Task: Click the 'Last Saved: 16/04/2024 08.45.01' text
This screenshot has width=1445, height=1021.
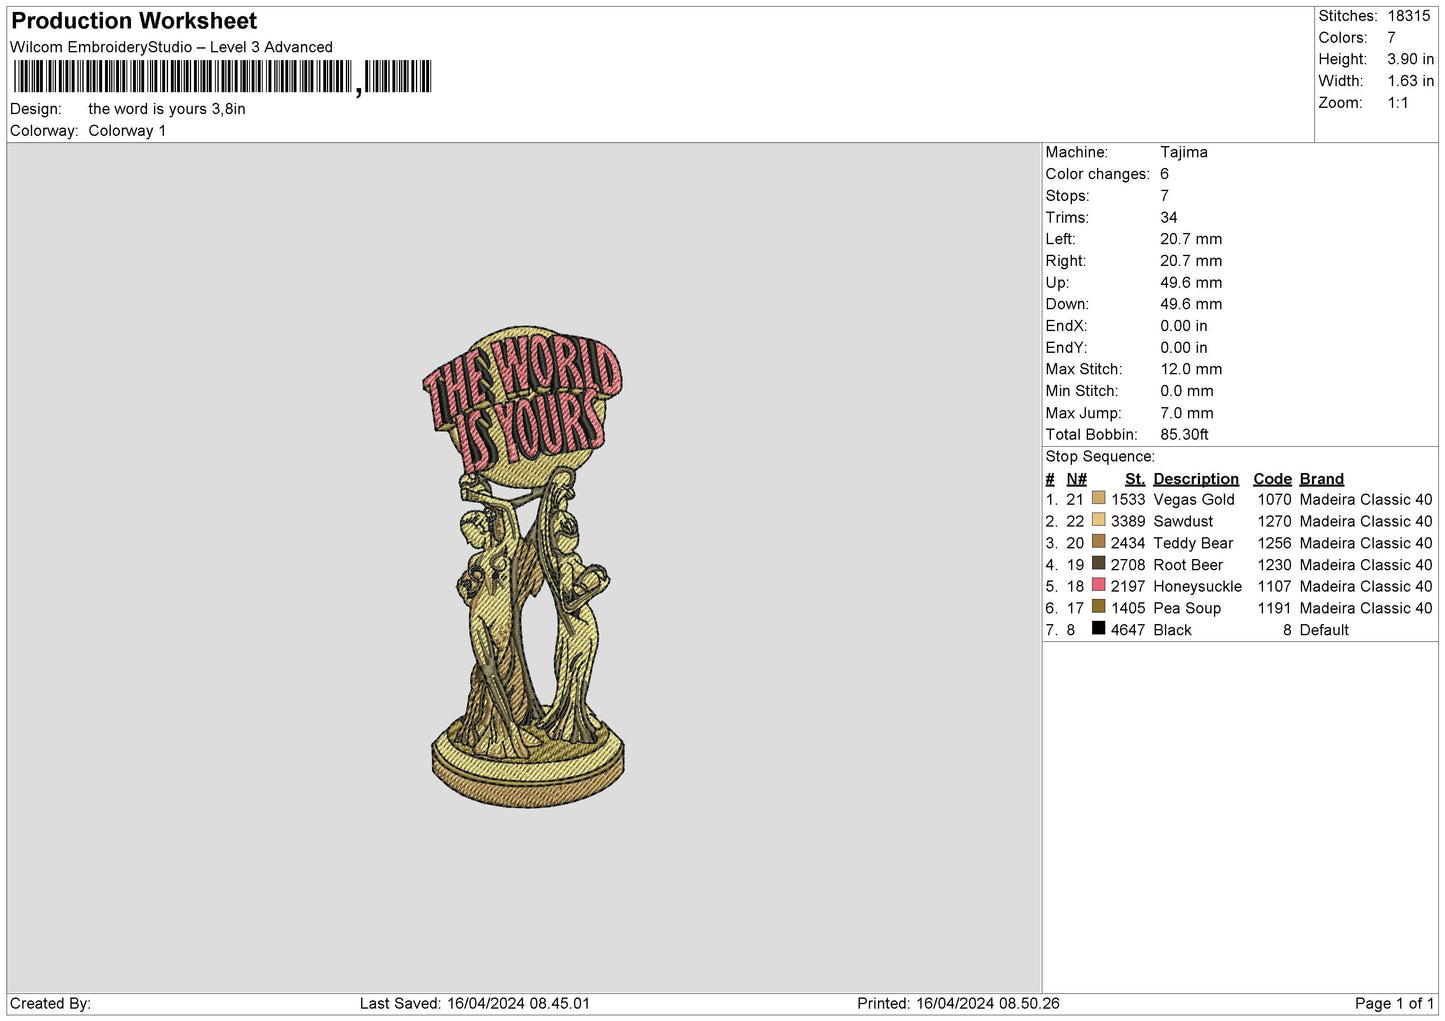Action: (475, 1004)
